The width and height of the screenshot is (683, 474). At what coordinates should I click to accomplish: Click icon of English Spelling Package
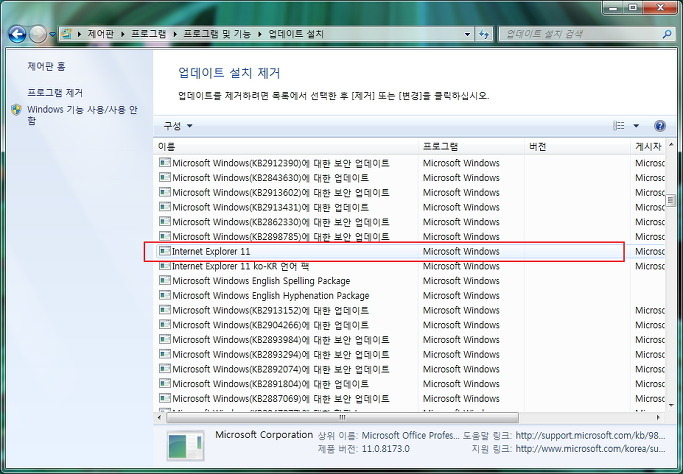click(164, 281)
